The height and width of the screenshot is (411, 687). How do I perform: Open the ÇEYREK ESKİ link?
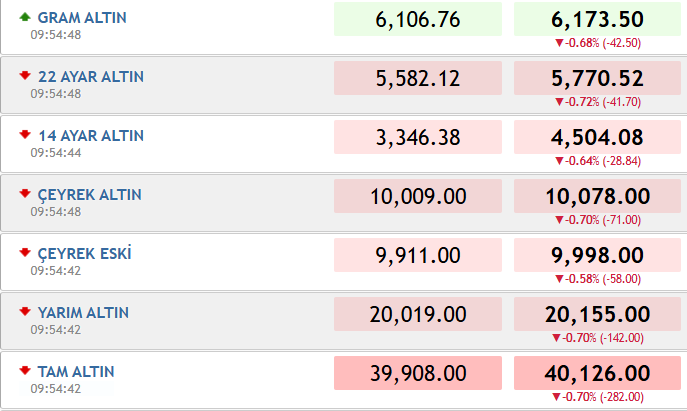pos(84,254)
